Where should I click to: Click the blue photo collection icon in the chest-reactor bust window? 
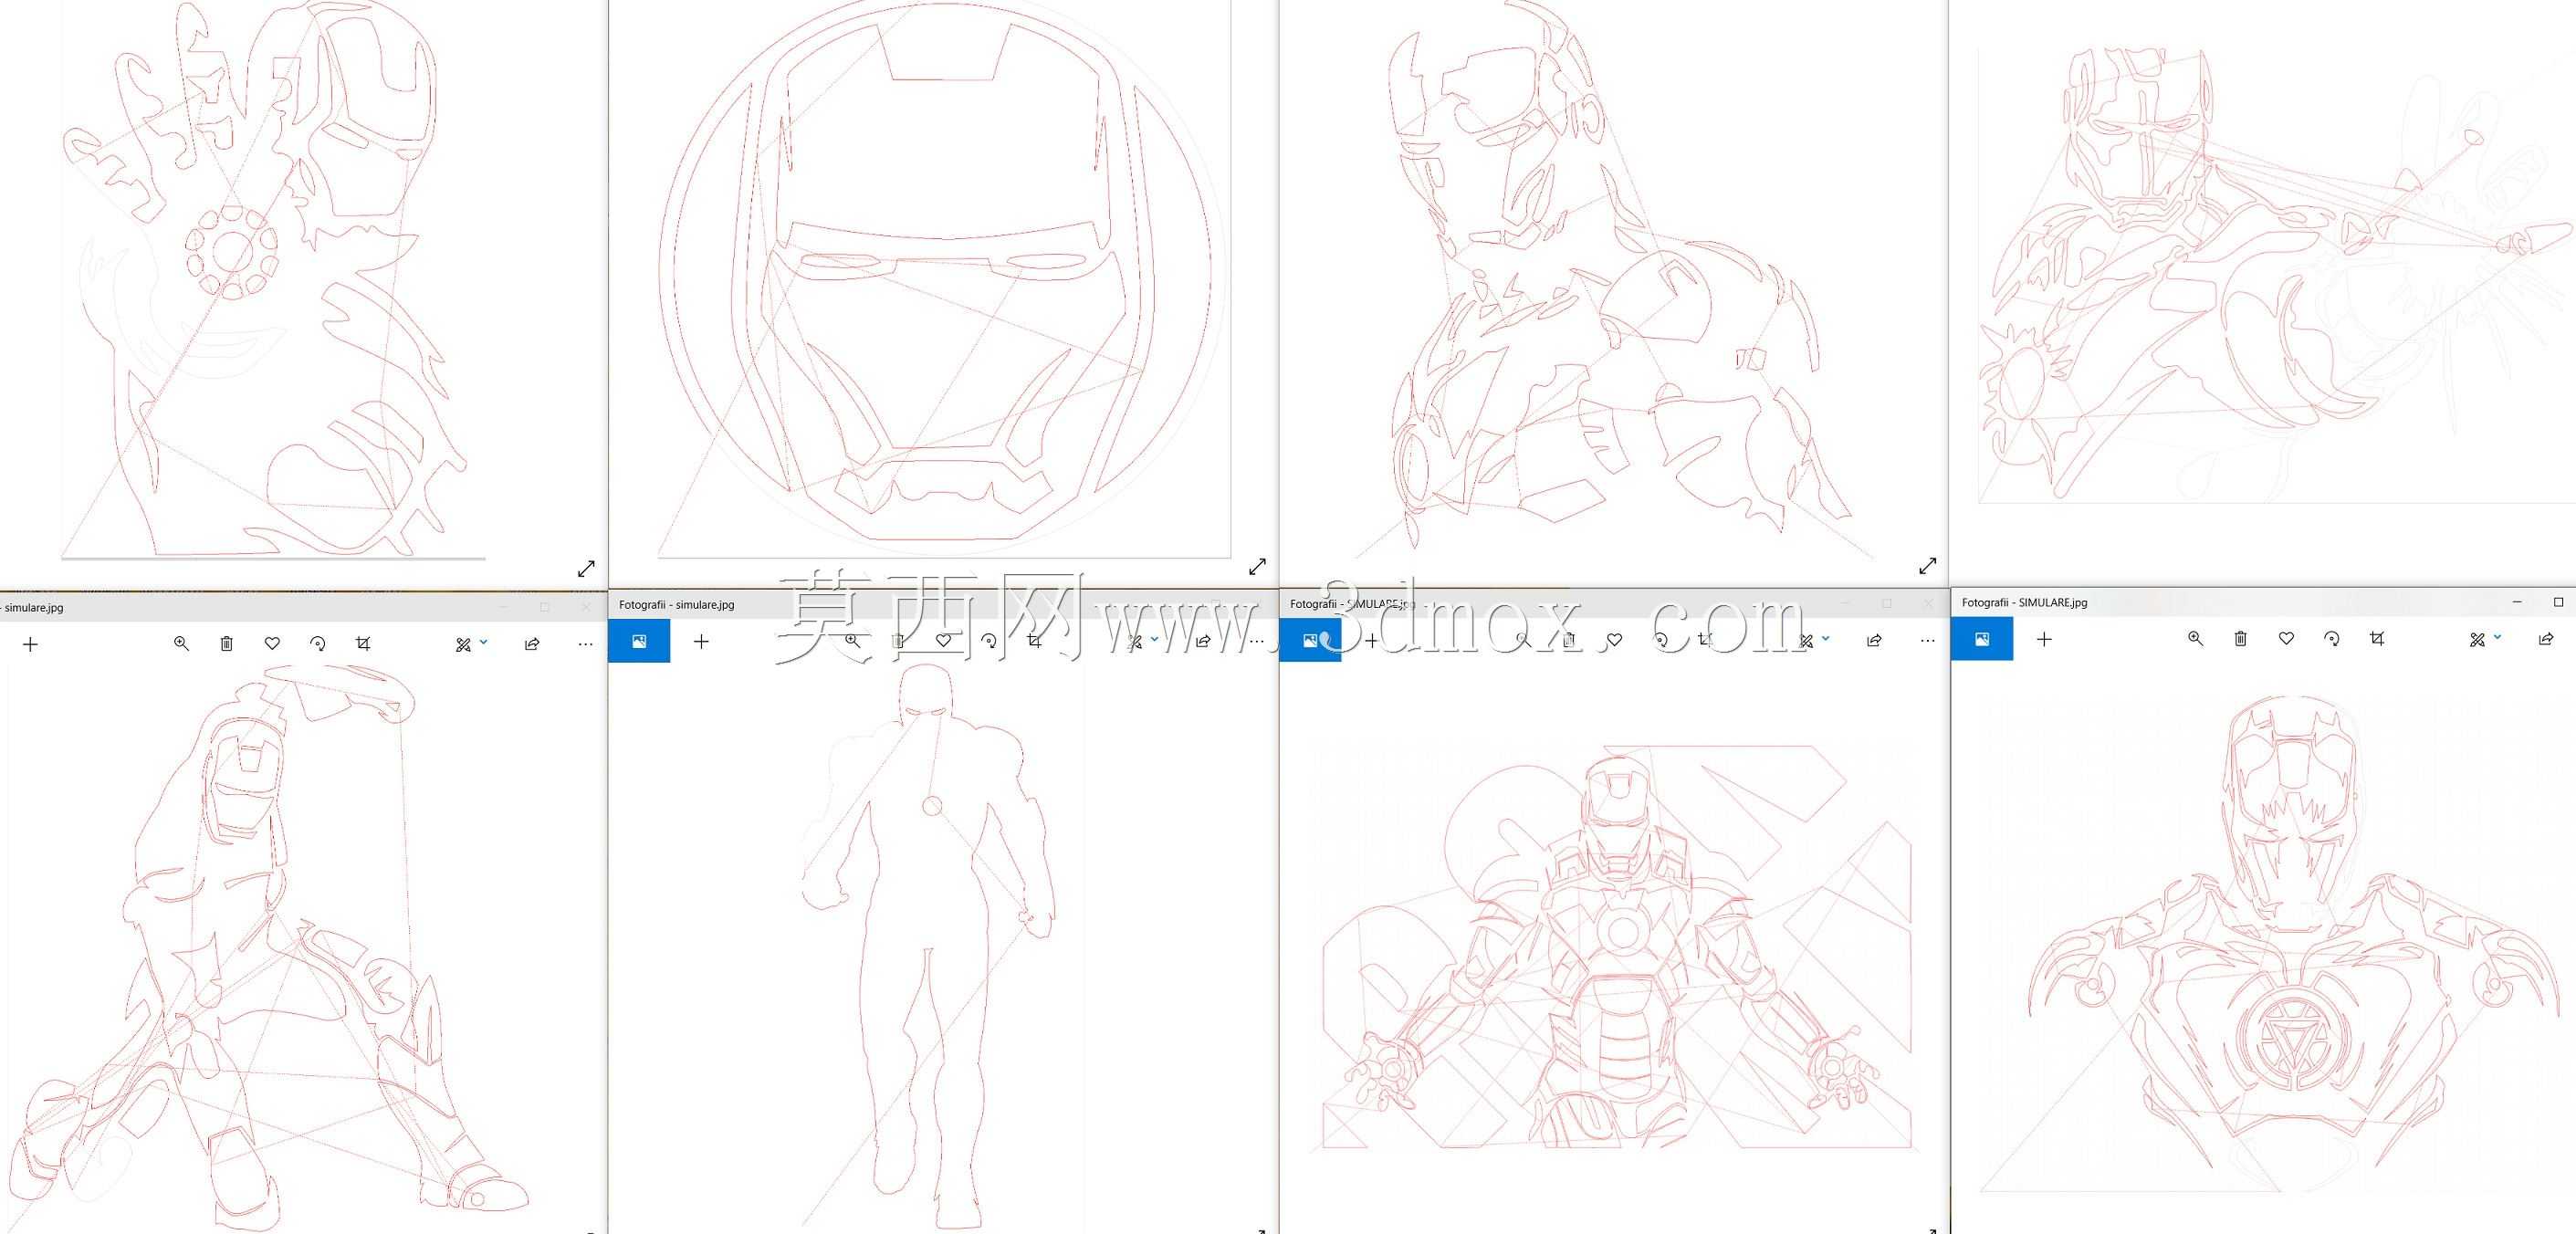click(1982, 639)
